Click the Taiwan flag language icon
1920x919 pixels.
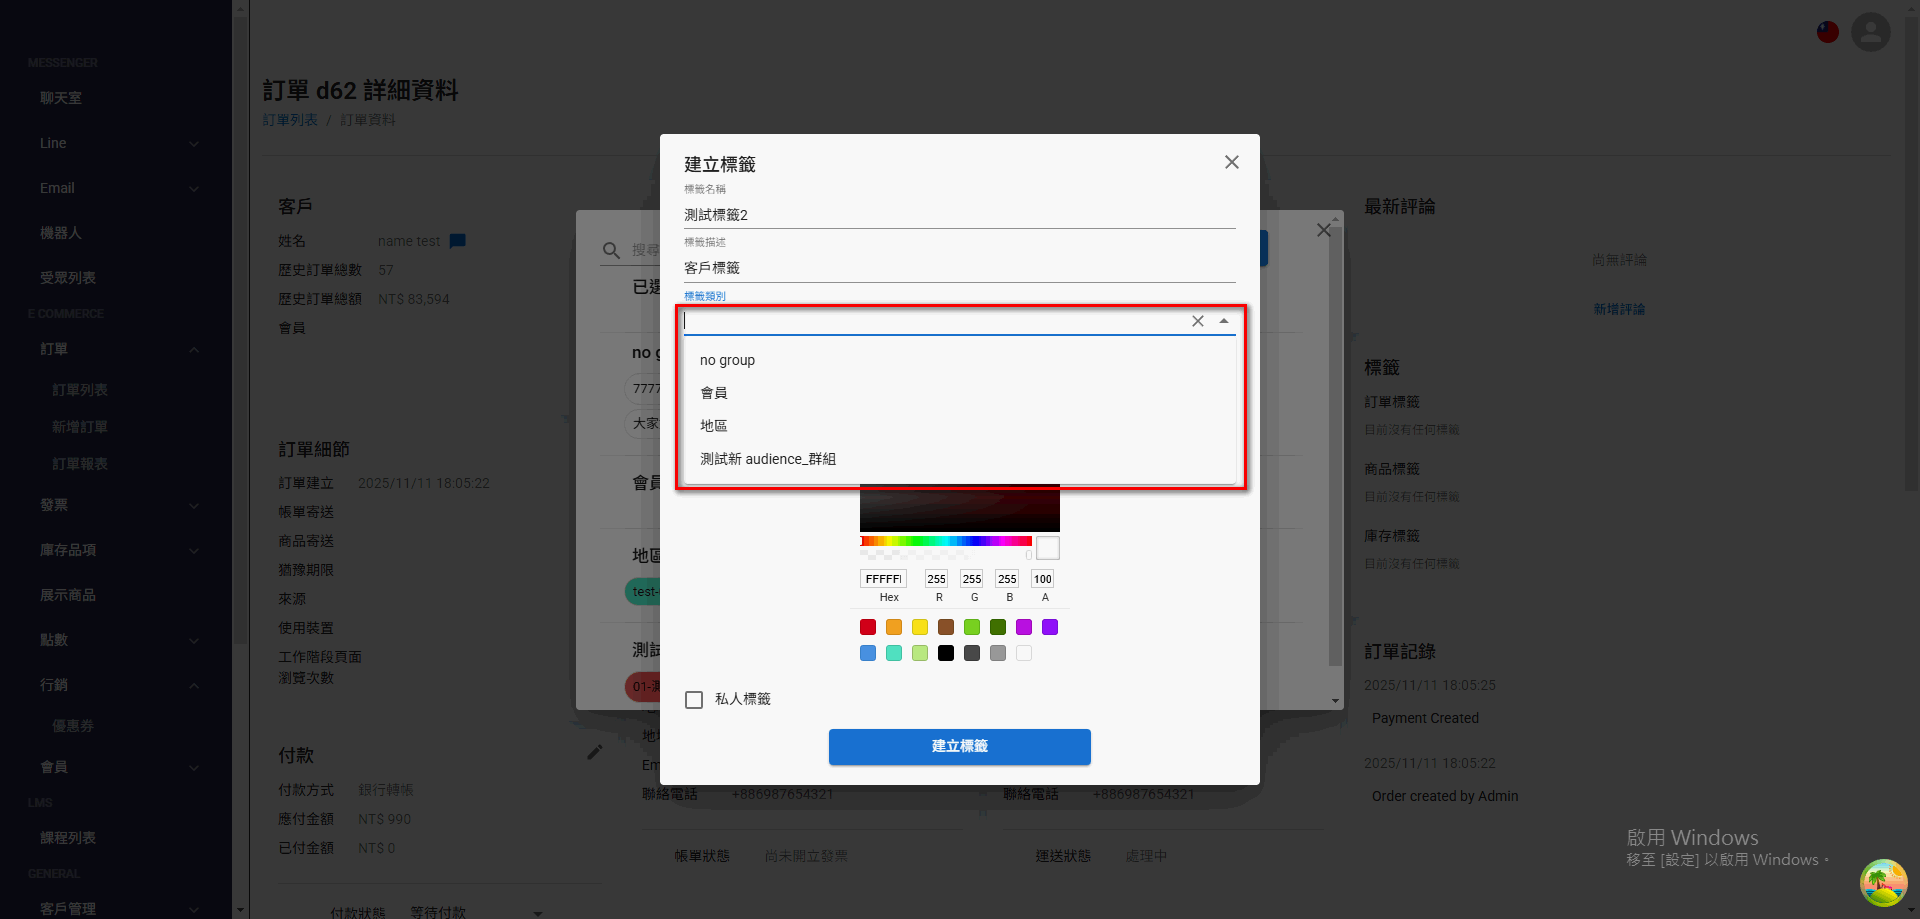pyautogui.click(x=1828, y=32)
